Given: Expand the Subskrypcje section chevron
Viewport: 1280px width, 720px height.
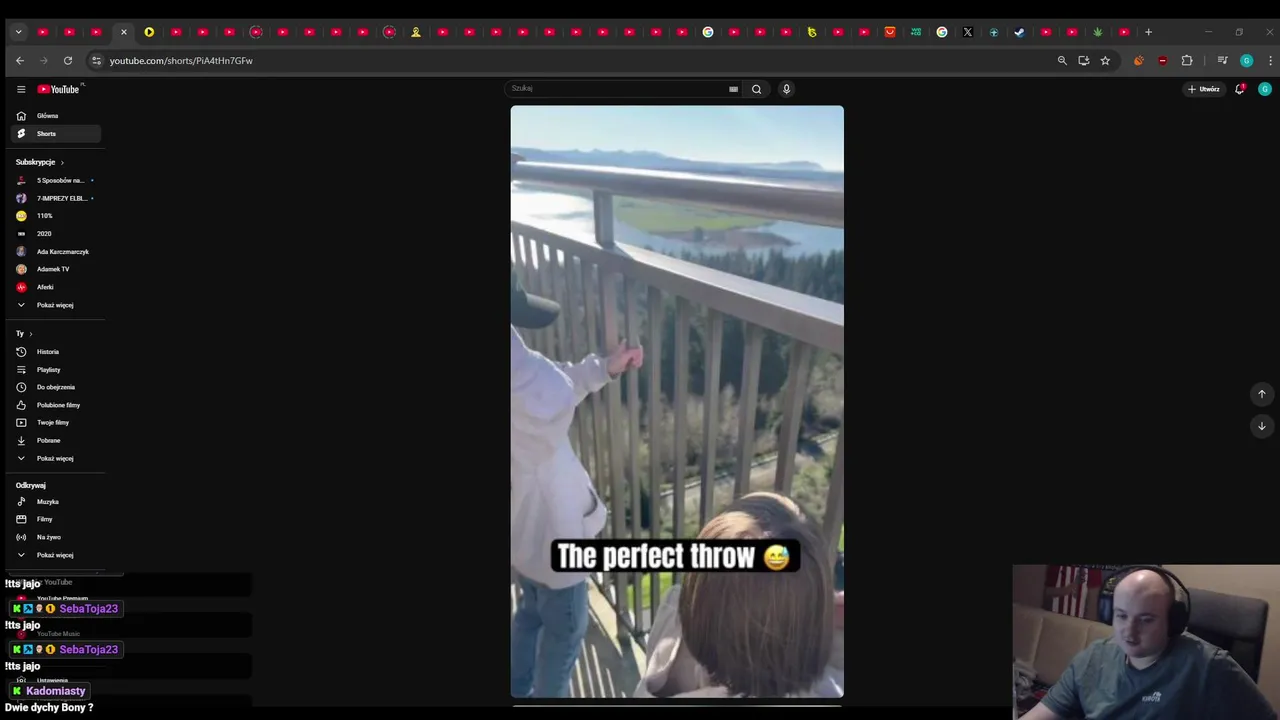Looking at the screenshot, I should pos(62,162).
